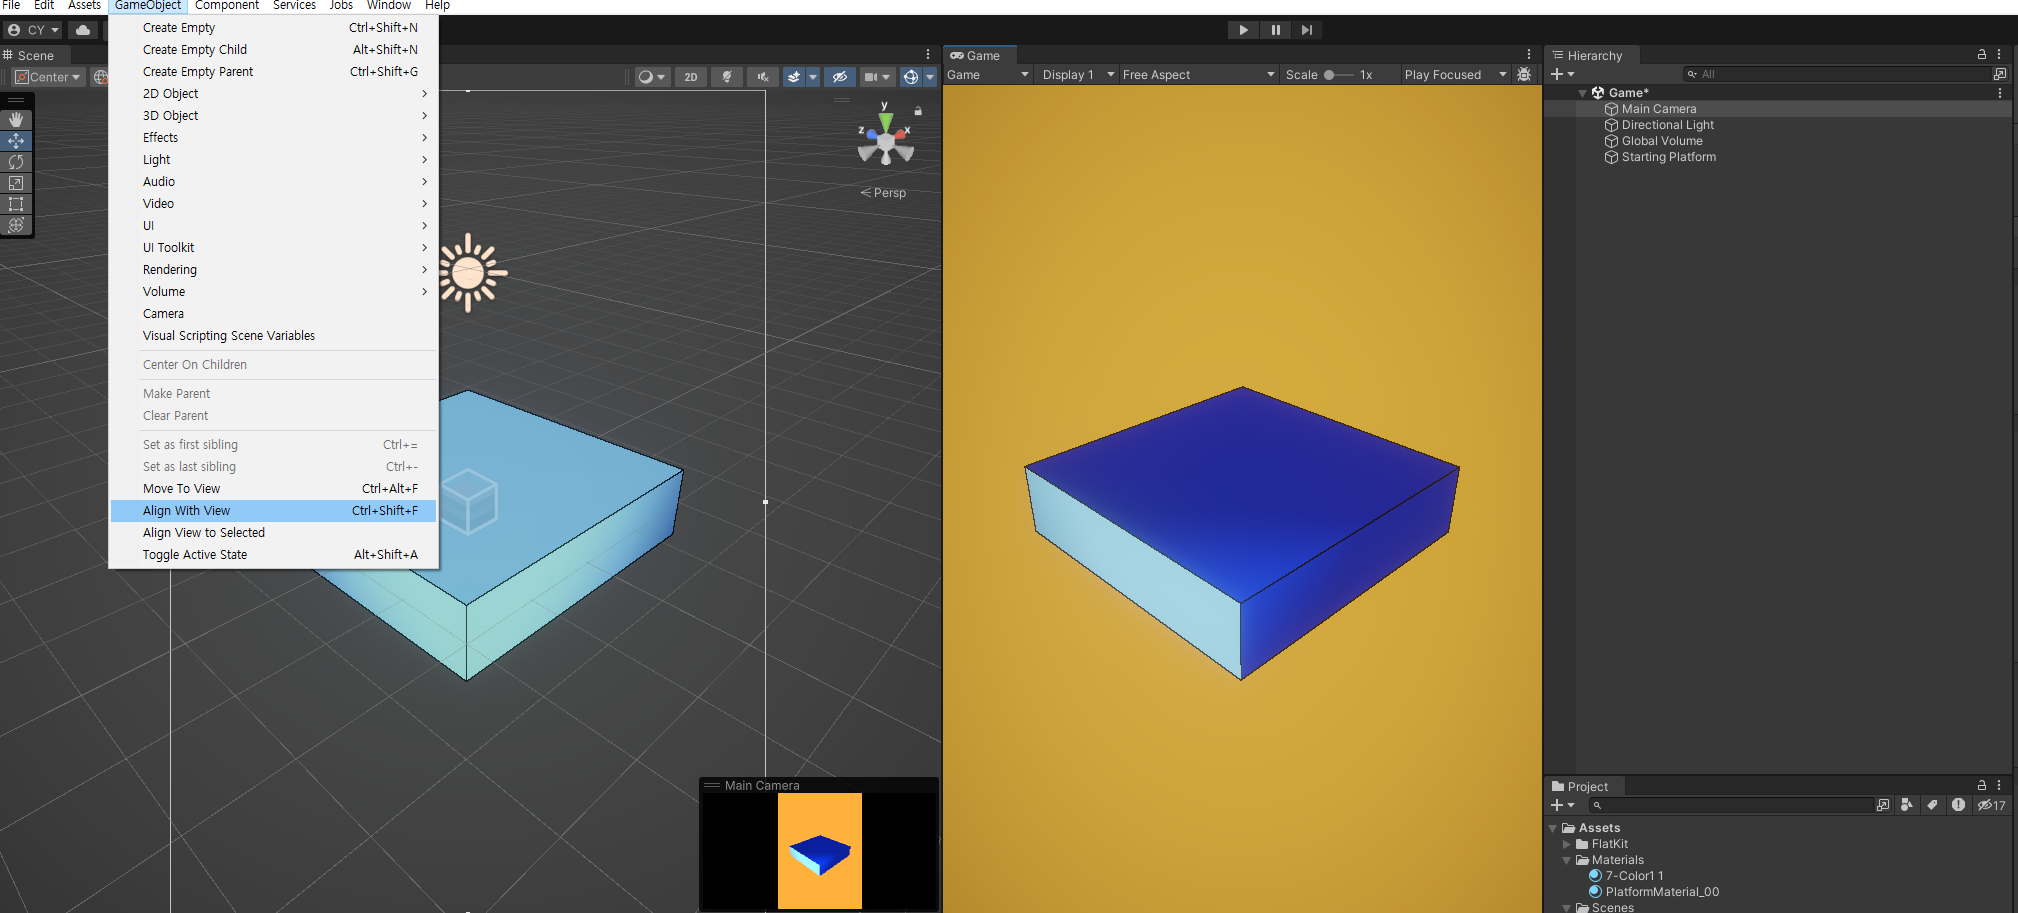The image size is (2018, 913).
Task: Toggle Scene view gizmos button
Action: point(910,77)
